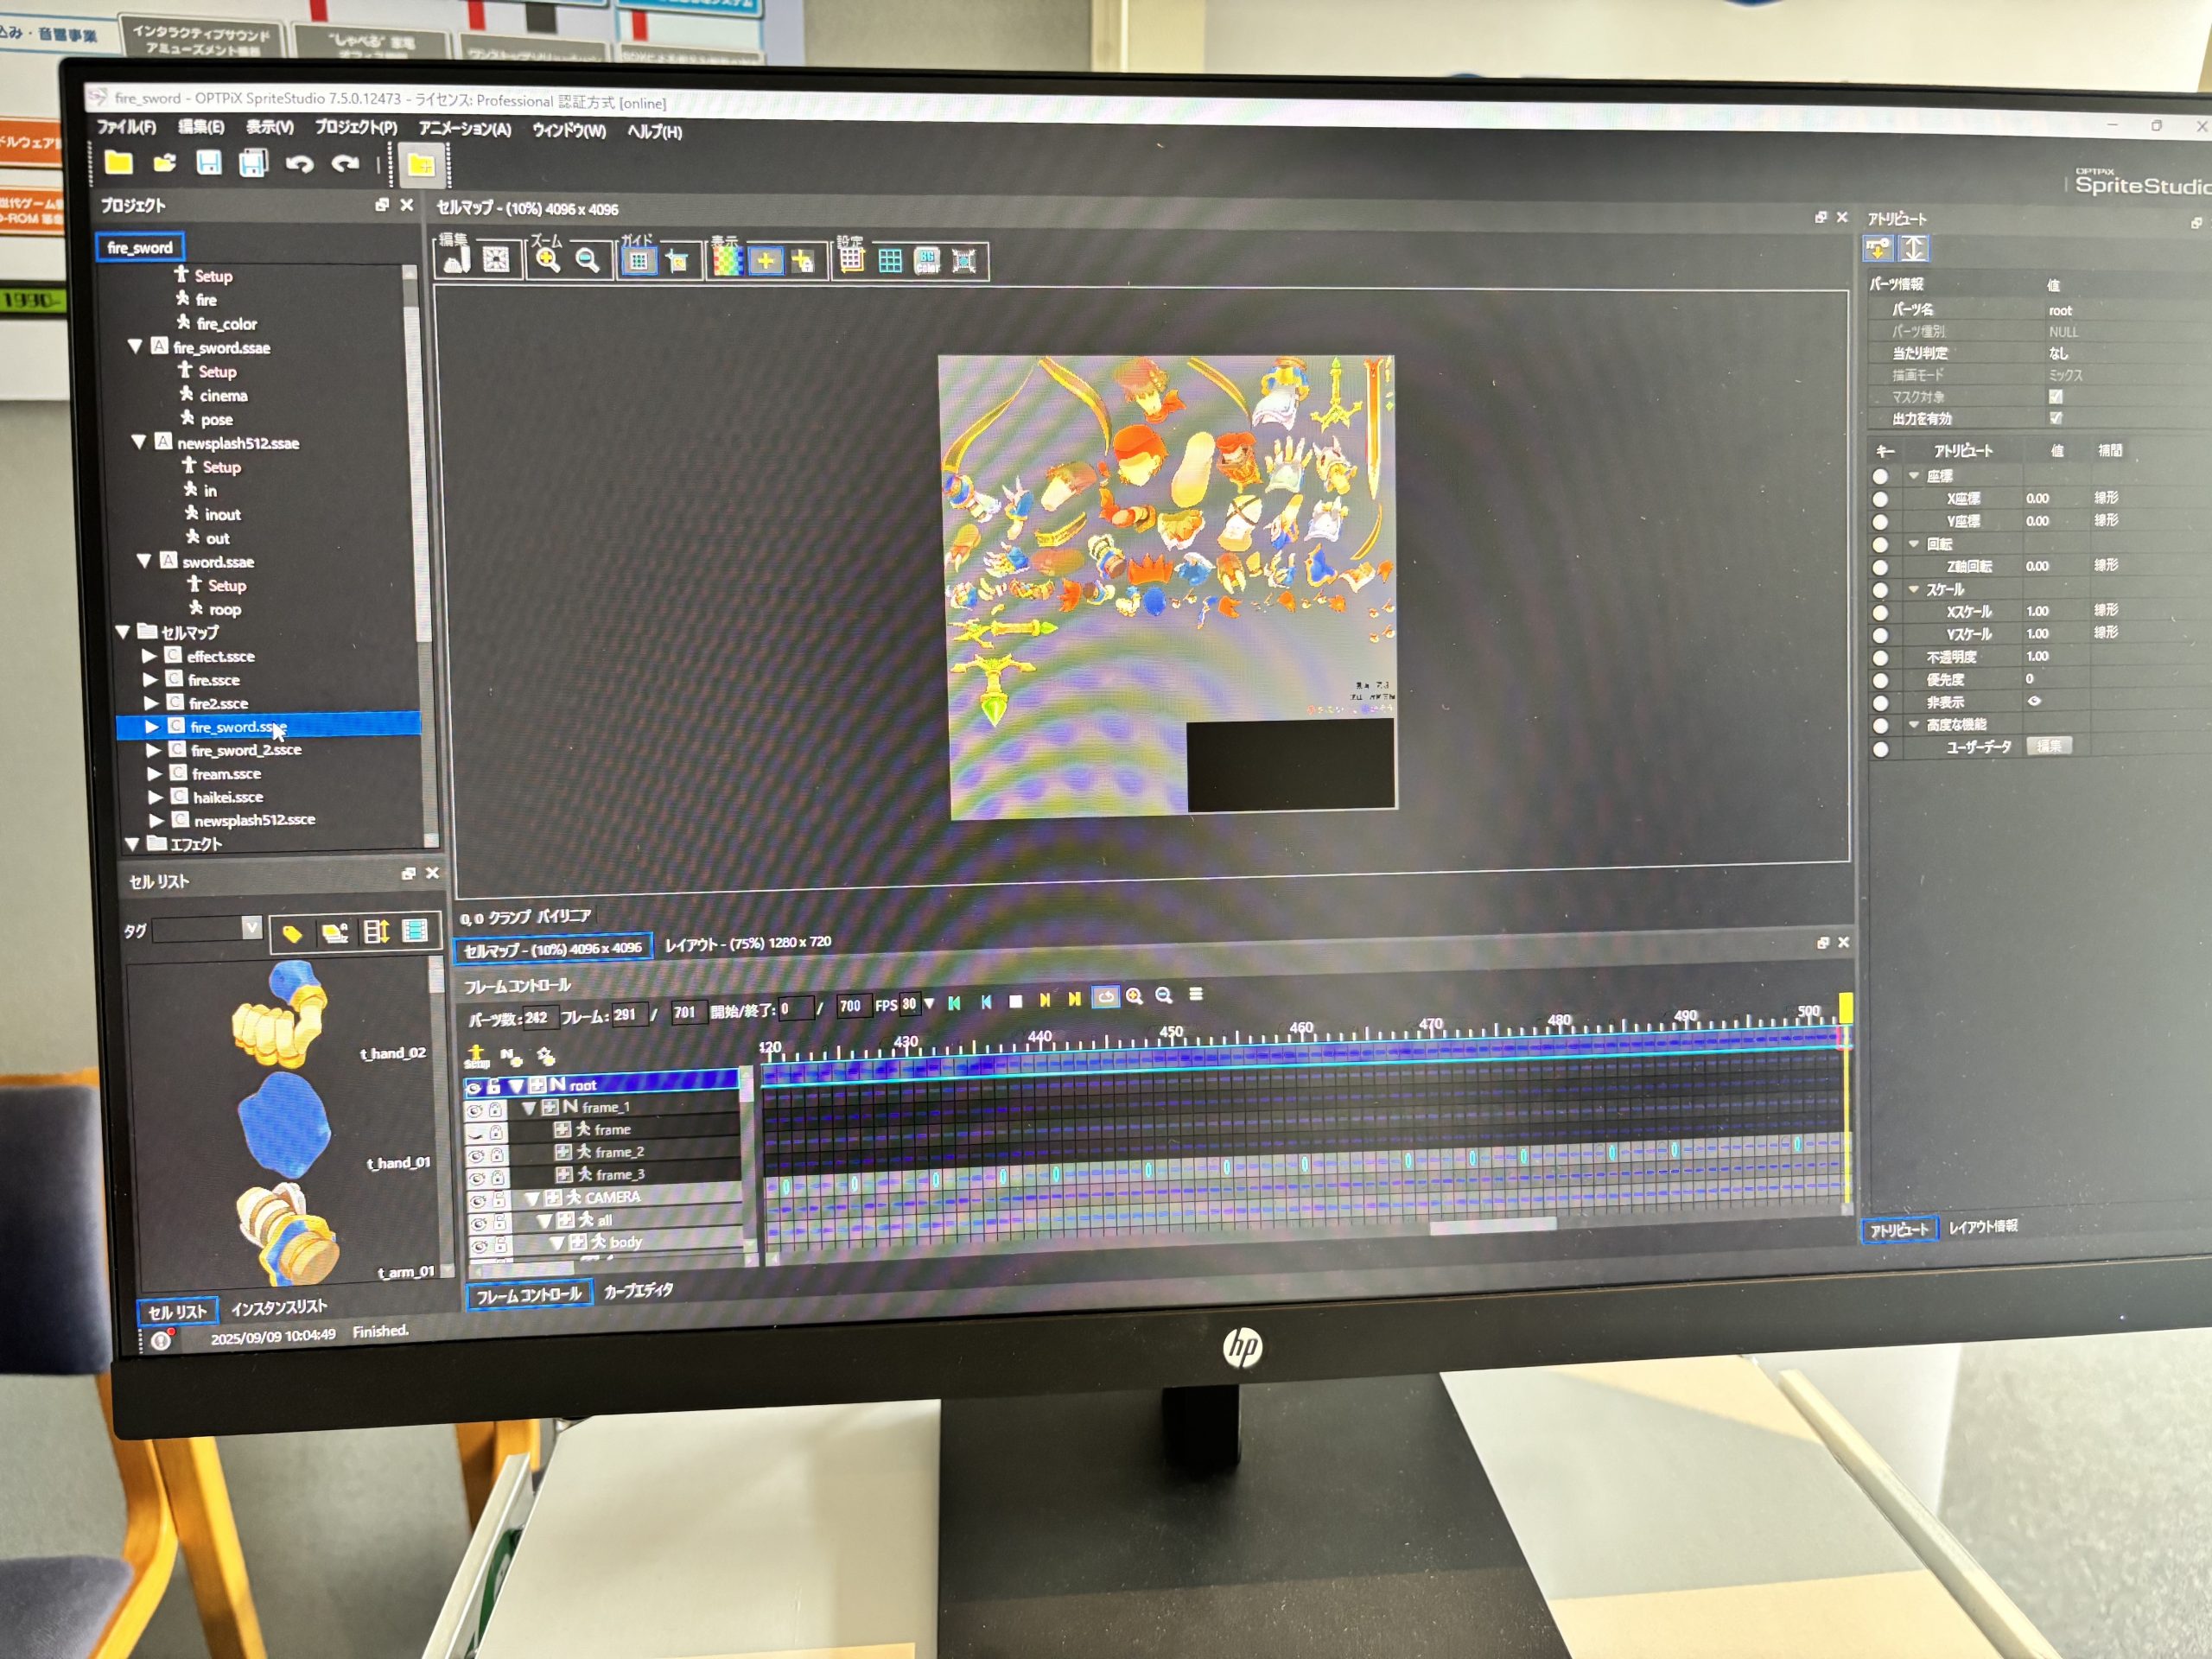Click Setup mode icon above parts list

coord(476,1056)
